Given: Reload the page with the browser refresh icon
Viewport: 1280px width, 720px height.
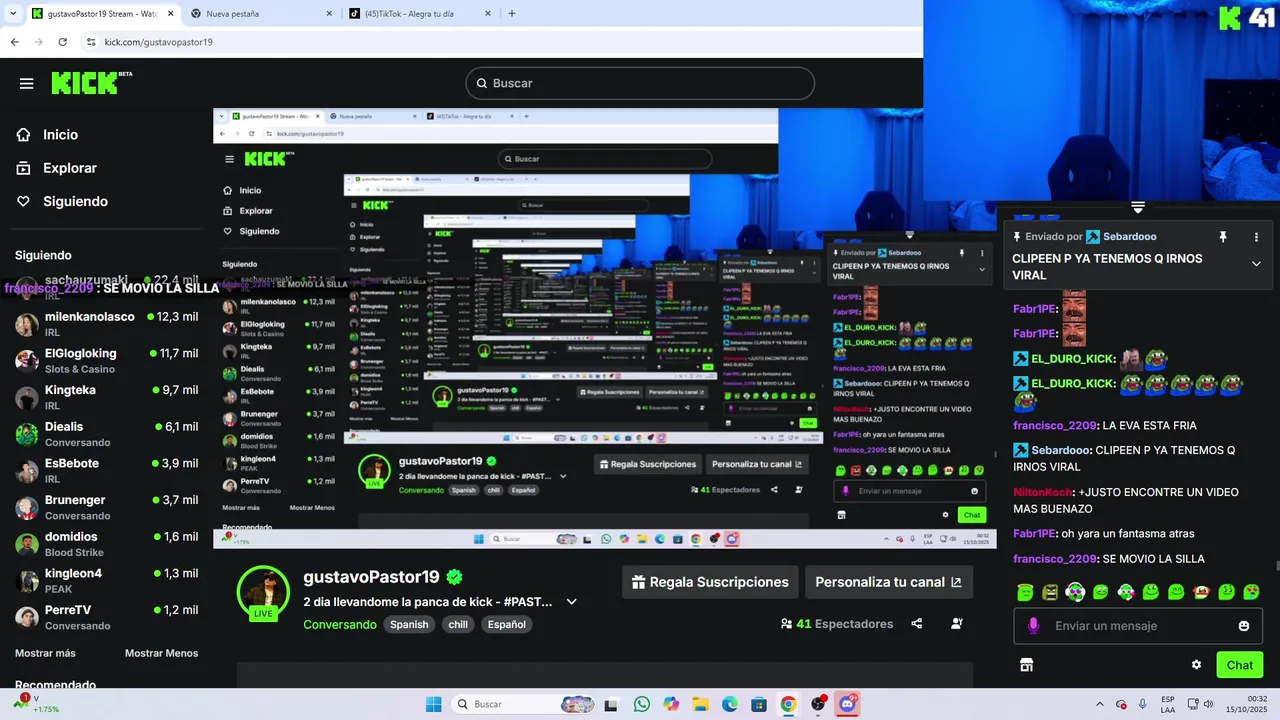Looking at the screenshot, I should [62, 42].
